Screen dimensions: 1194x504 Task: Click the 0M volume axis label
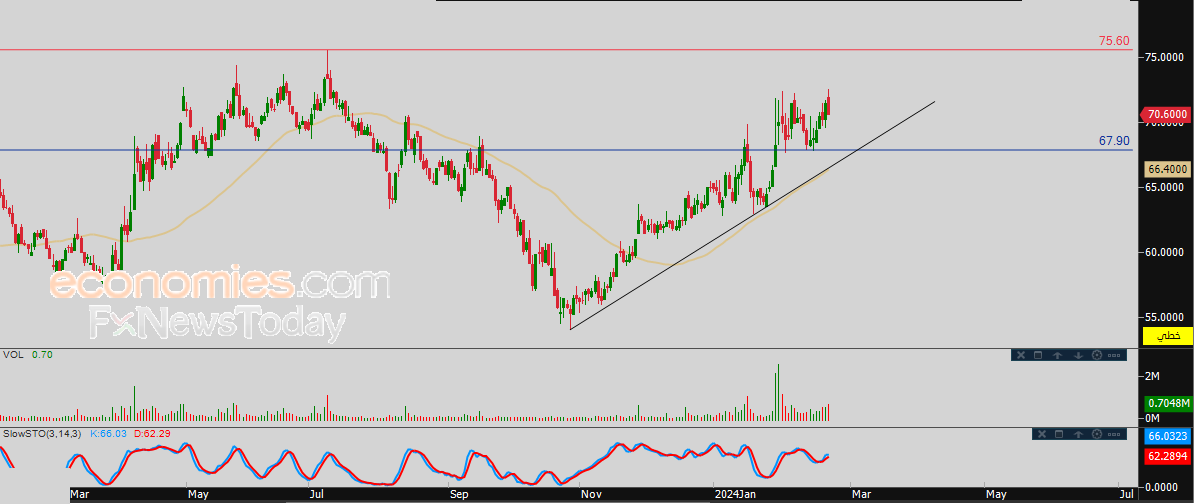tap(1152, 419)
